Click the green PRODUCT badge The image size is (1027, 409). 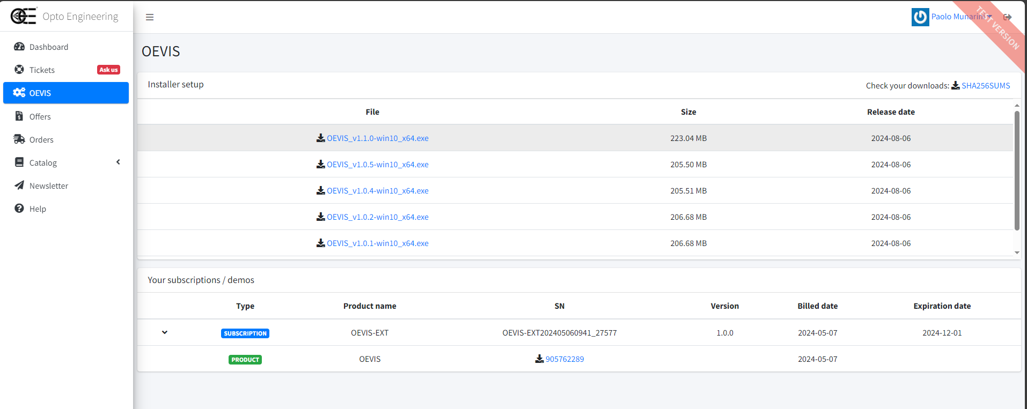(x=245, y=359)
